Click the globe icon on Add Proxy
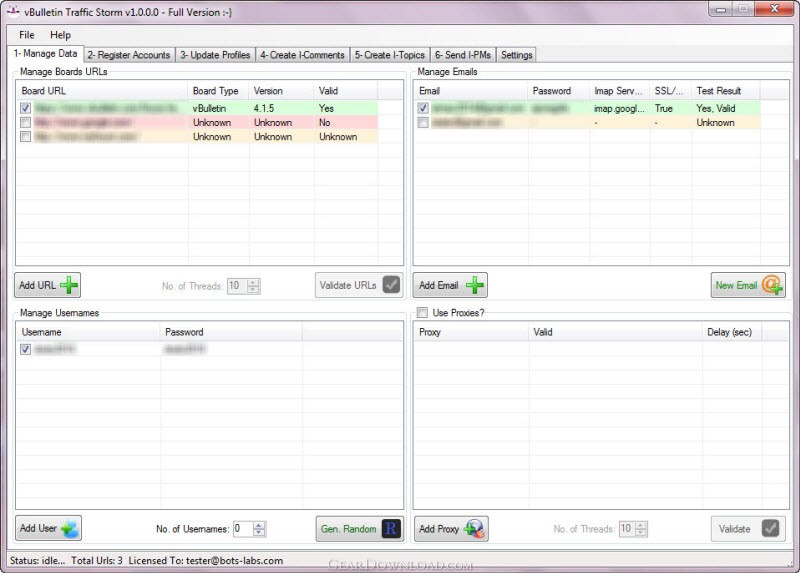Screen dimensions: 800x573 tap(474, 529)
